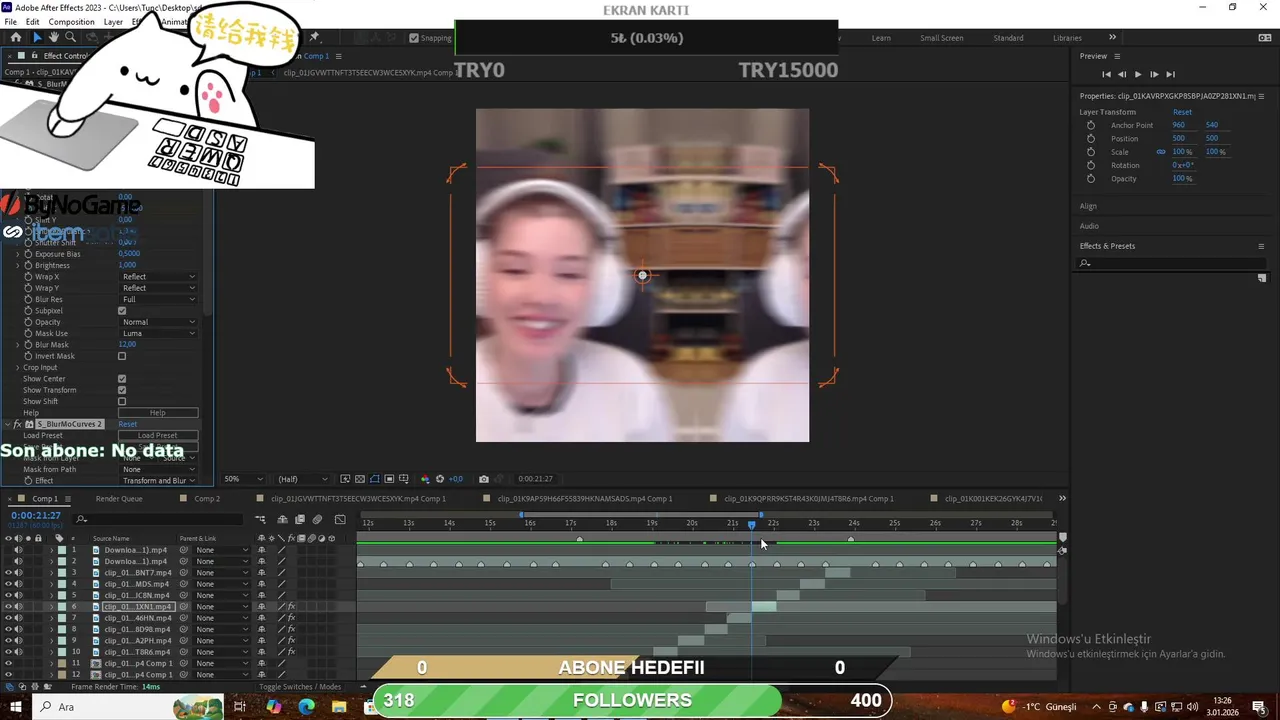Open Effects & Presets panel menu
The image size is (1280, 720).
pos(1261,246)
